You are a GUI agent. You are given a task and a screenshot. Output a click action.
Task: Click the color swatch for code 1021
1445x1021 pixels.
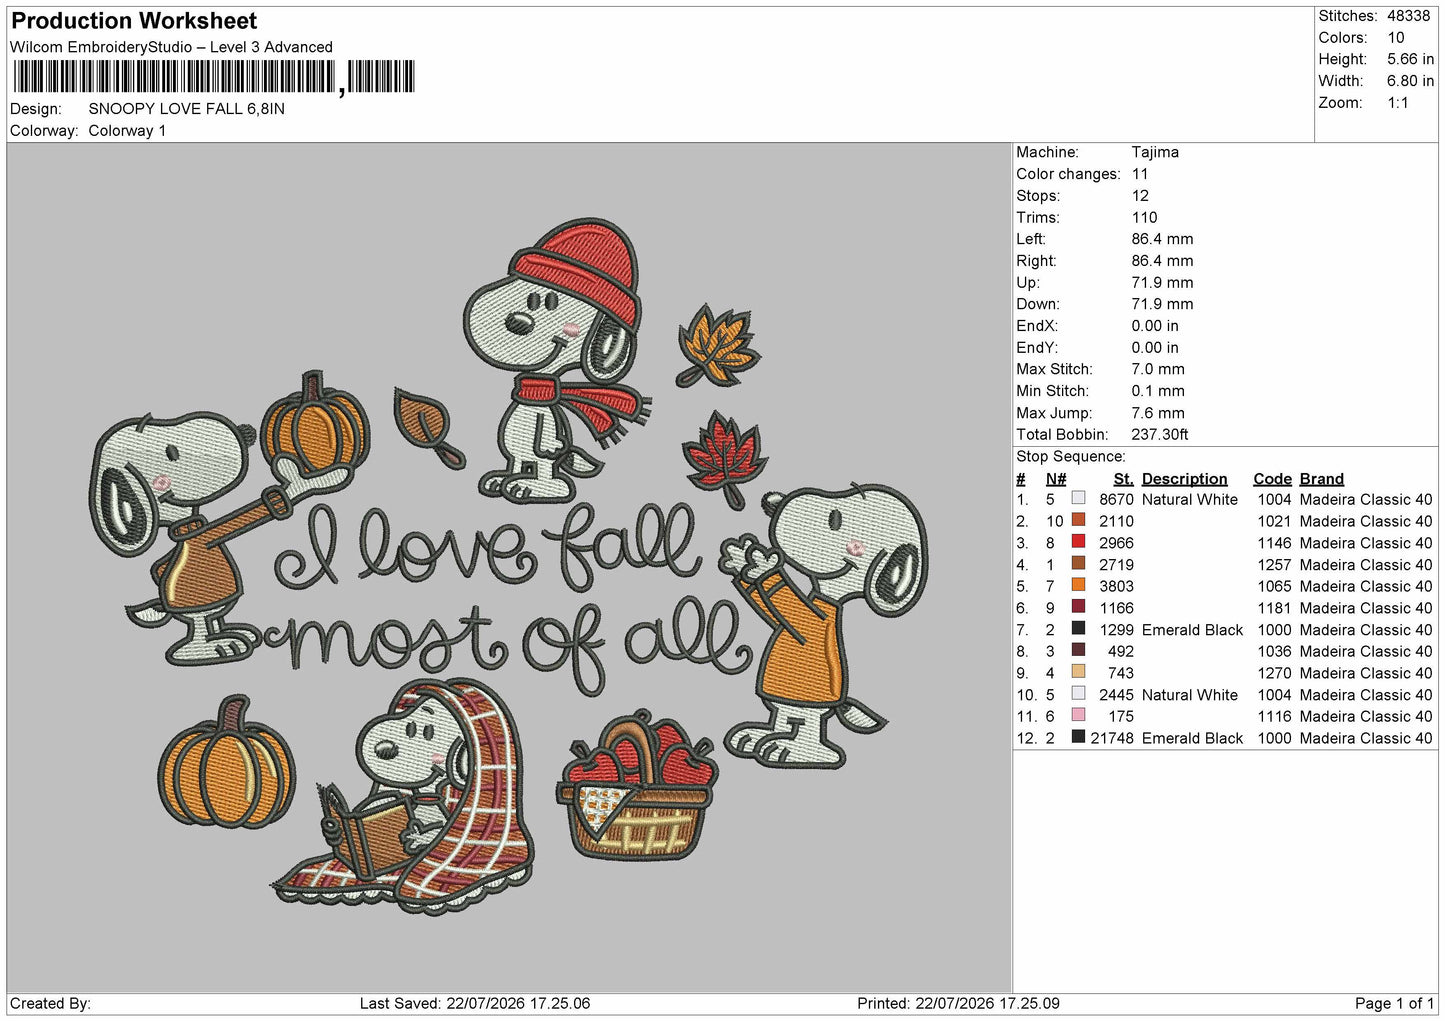[1078, 520]
